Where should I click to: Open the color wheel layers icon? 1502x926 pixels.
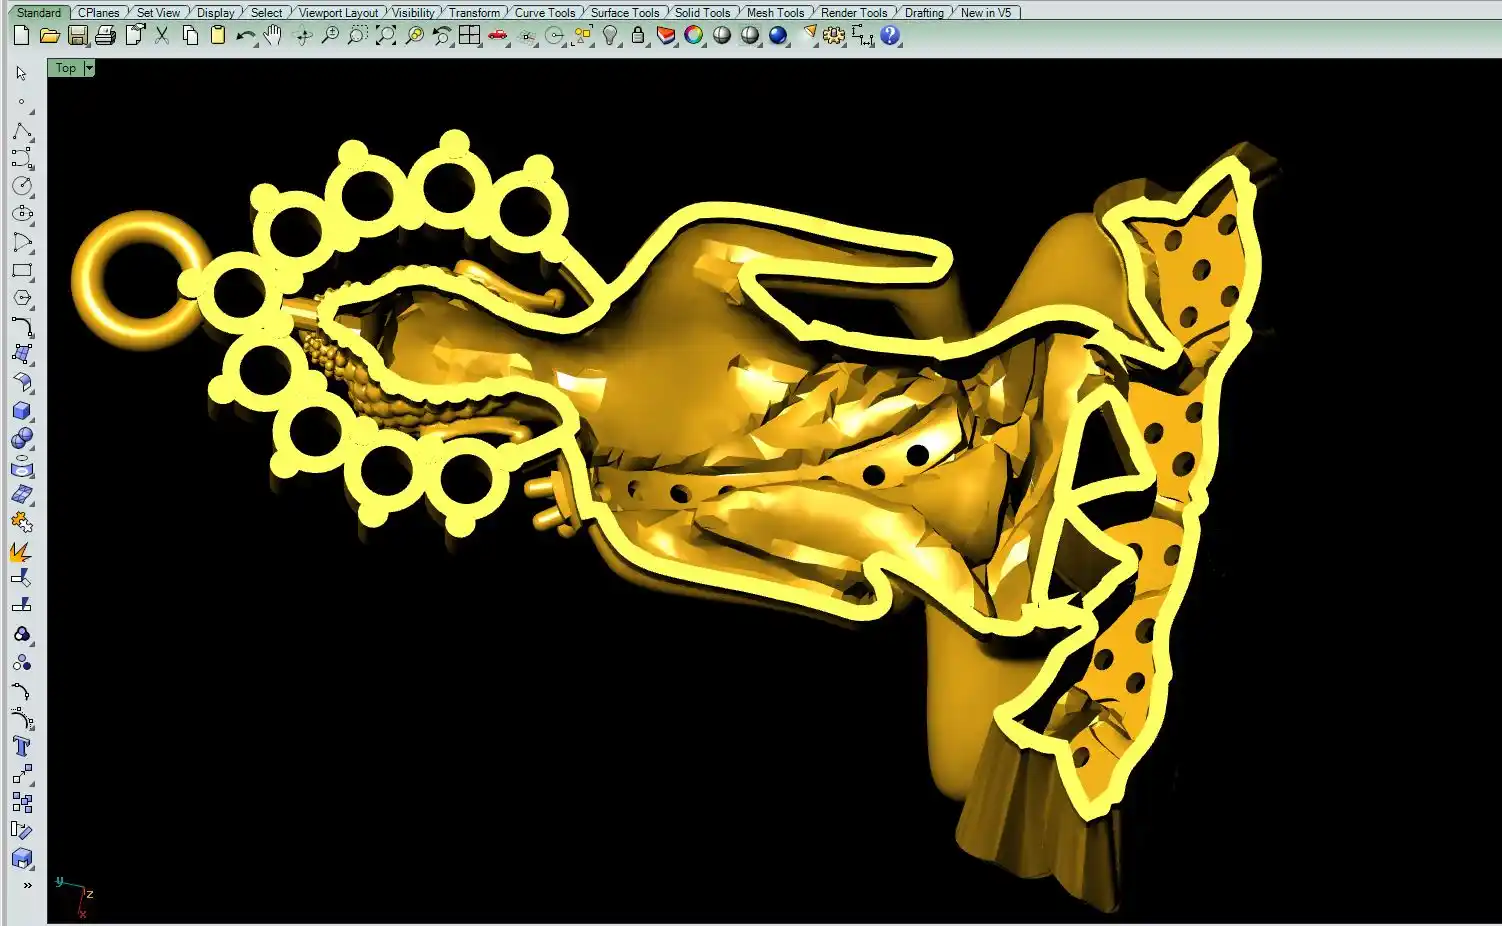pyautogui.click(x=694, y=36)
